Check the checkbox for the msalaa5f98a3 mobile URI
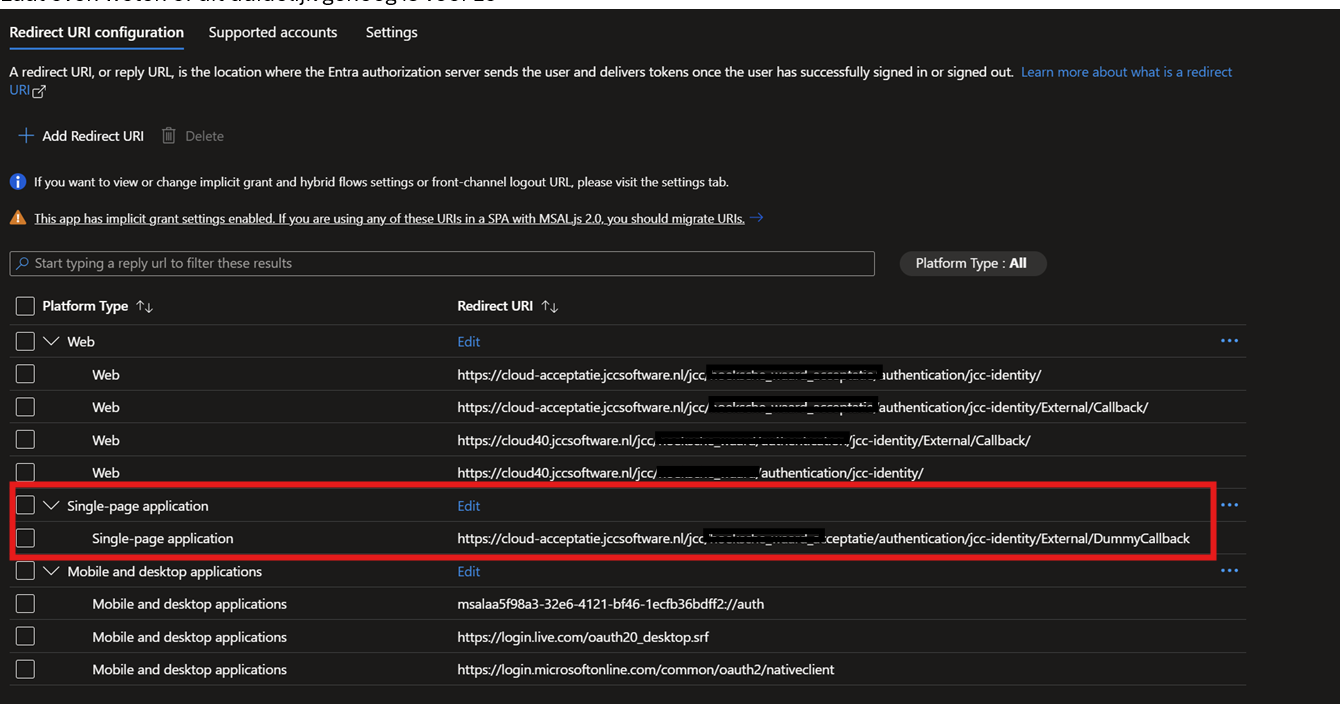 click(x=25, y=603)
